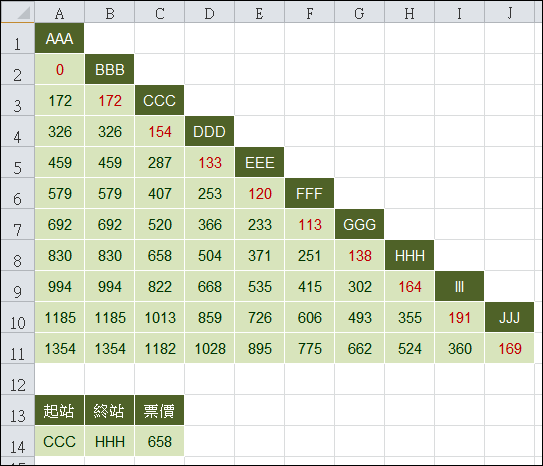Click the red 169 cell
This screenshot has height=466, width=543.
(509, 348)
